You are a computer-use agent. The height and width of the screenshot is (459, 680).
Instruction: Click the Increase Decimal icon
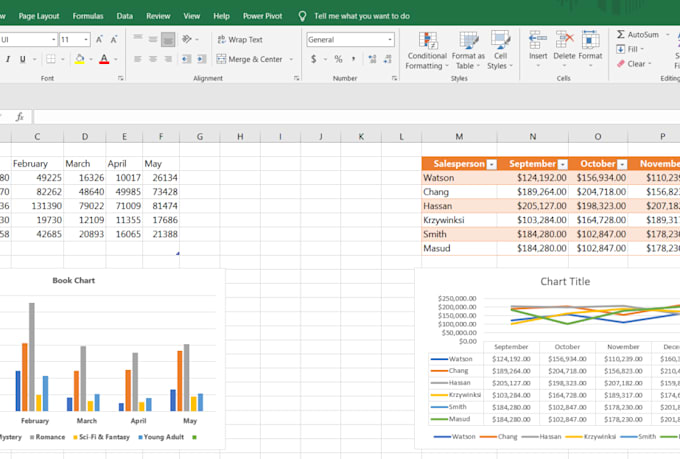(x=372, y=59)
